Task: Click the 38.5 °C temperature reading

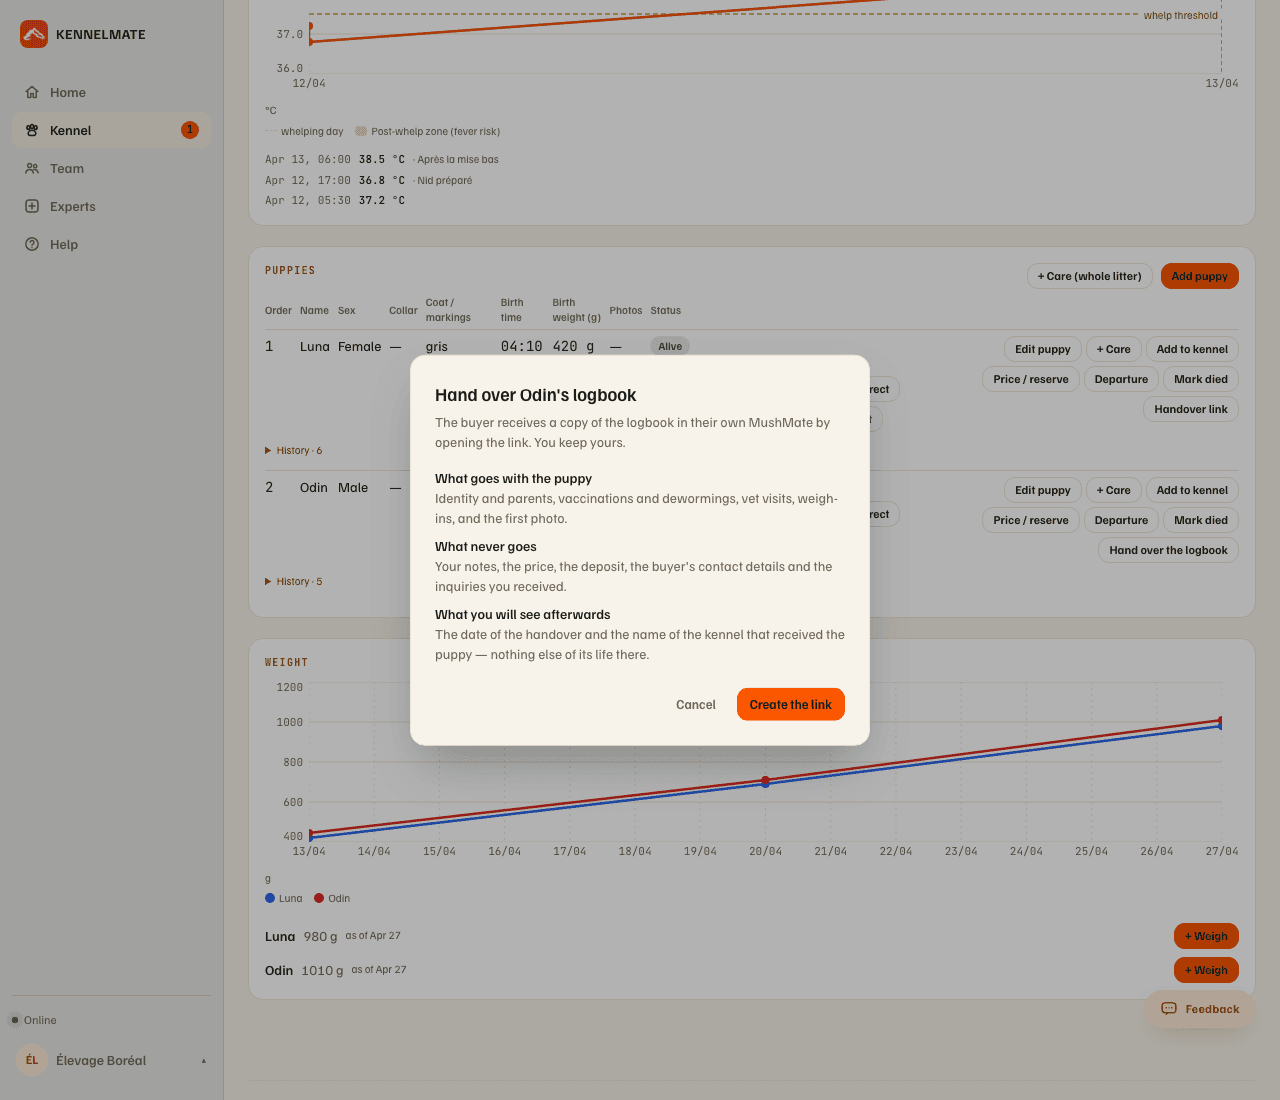Action: 382,159
